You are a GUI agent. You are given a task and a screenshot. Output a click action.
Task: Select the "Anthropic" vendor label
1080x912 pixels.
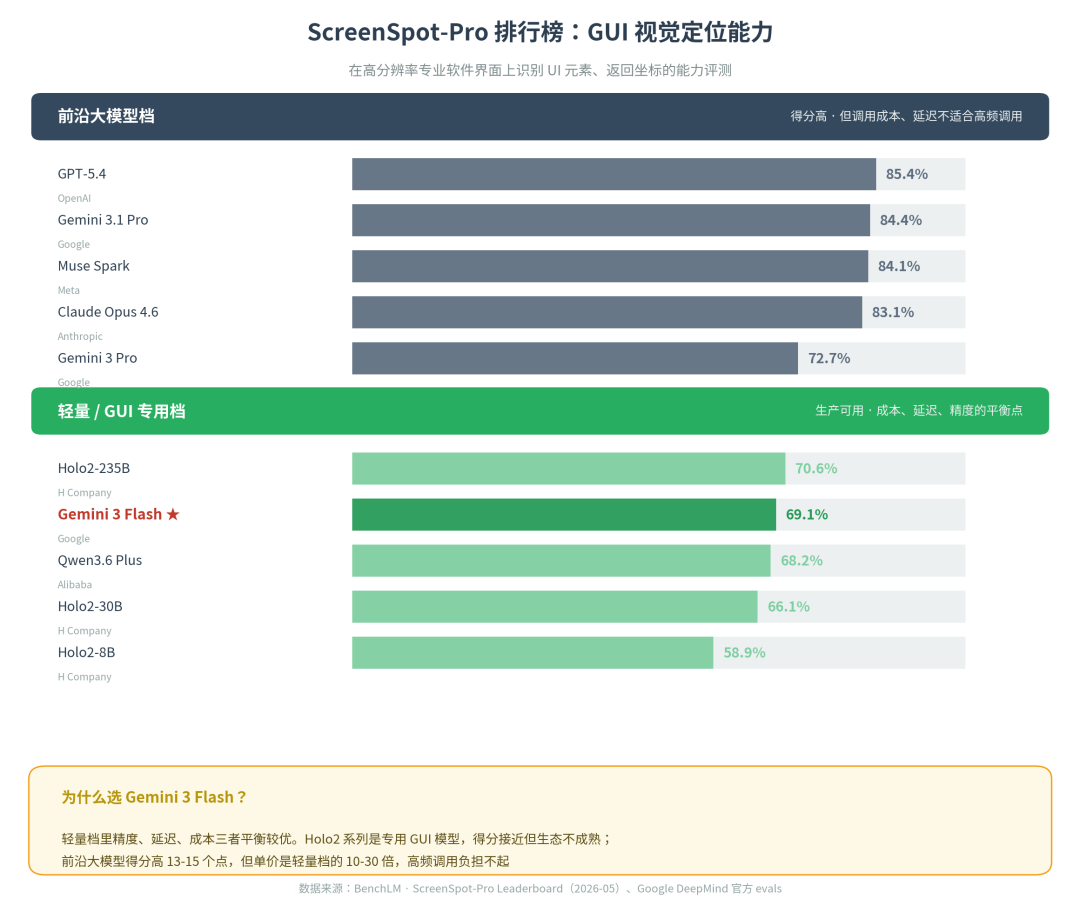click(80, 336)
